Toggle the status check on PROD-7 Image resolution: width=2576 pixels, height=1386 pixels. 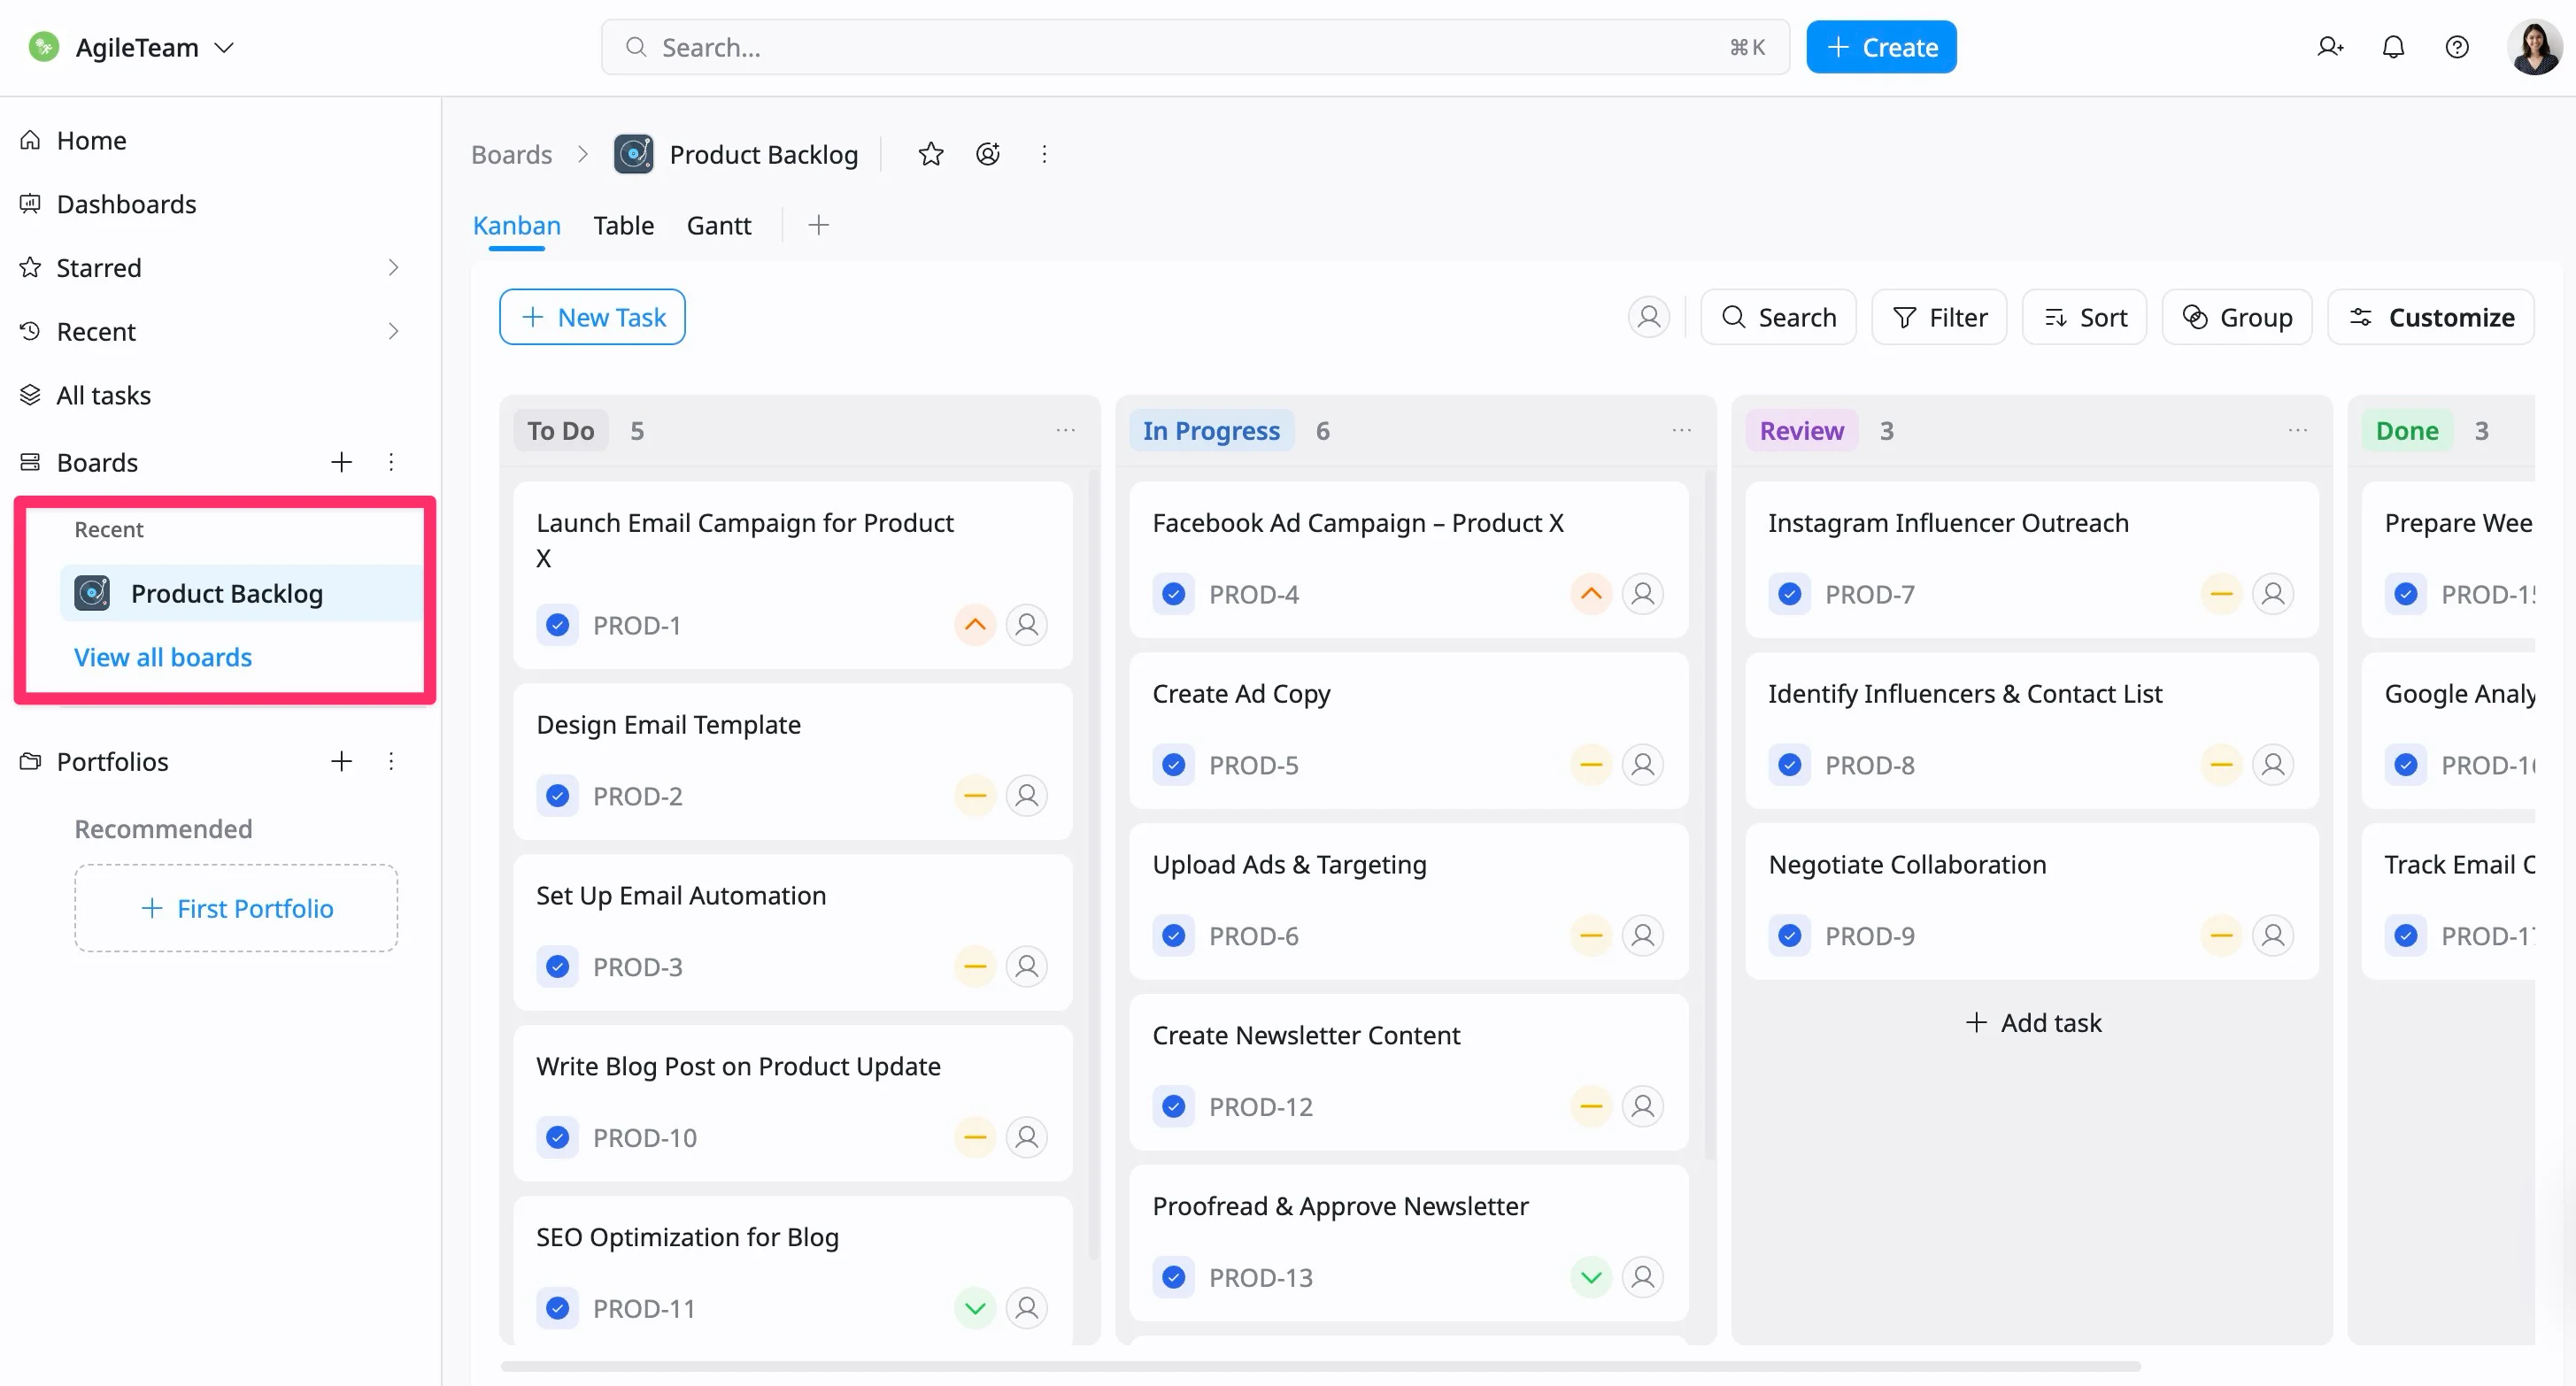click(x=1790, y=594)
